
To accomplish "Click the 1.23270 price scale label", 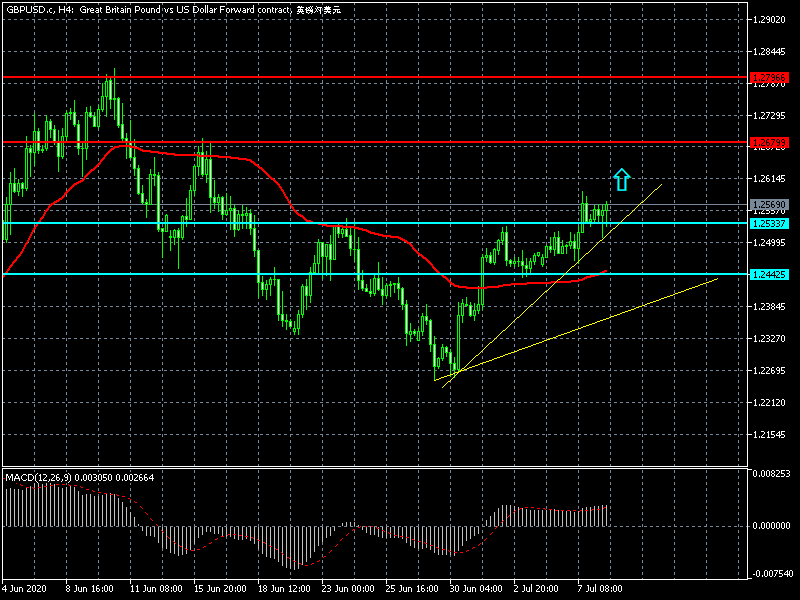I will pyautogui.click(x=769, y=338).
